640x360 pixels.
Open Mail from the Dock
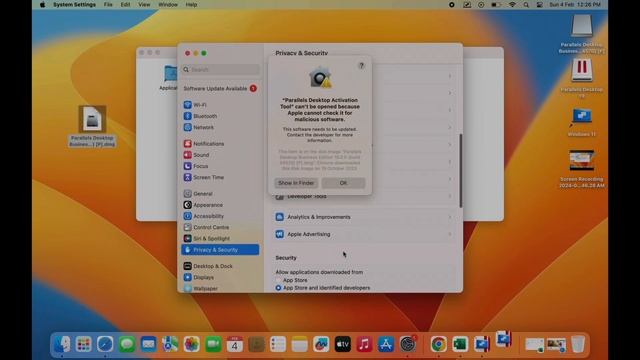tap(149, 344)
